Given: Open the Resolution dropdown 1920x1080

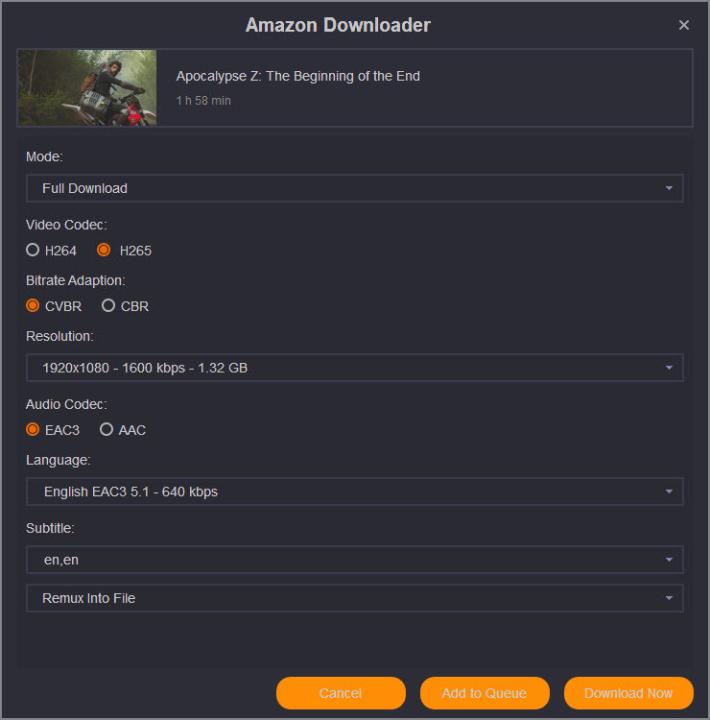Looking at the screenshot, I should tap(355, 368).
